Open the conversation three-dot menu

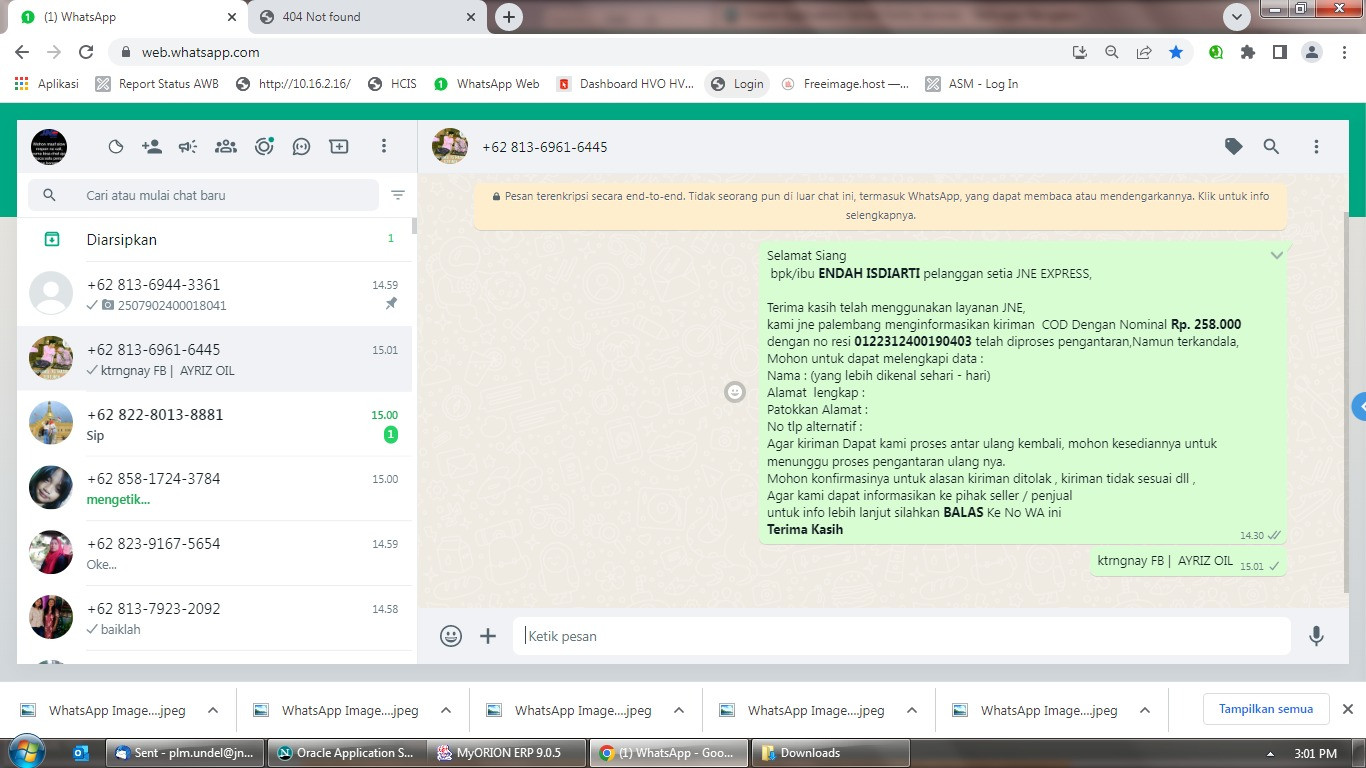(x=1316, y=147)
